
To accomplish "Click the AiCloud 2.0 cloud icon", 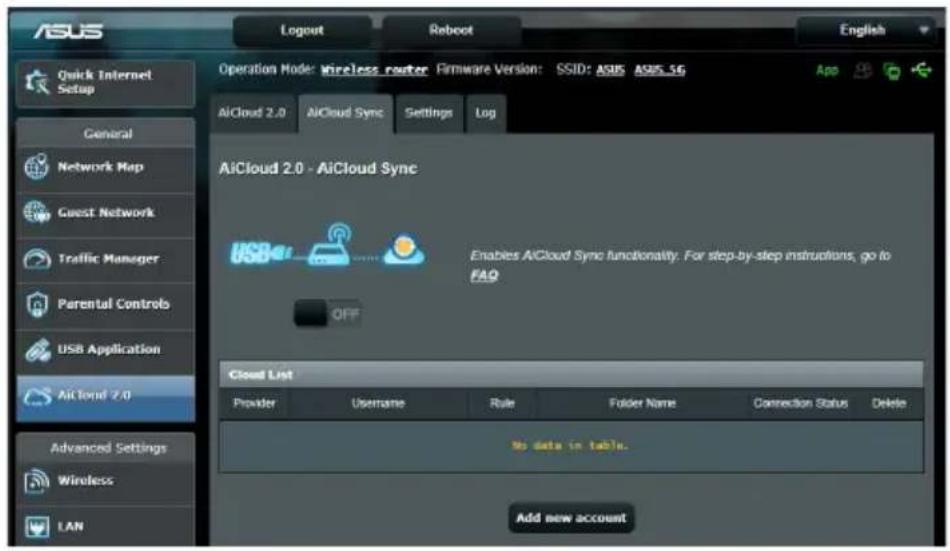I will 37,396.
